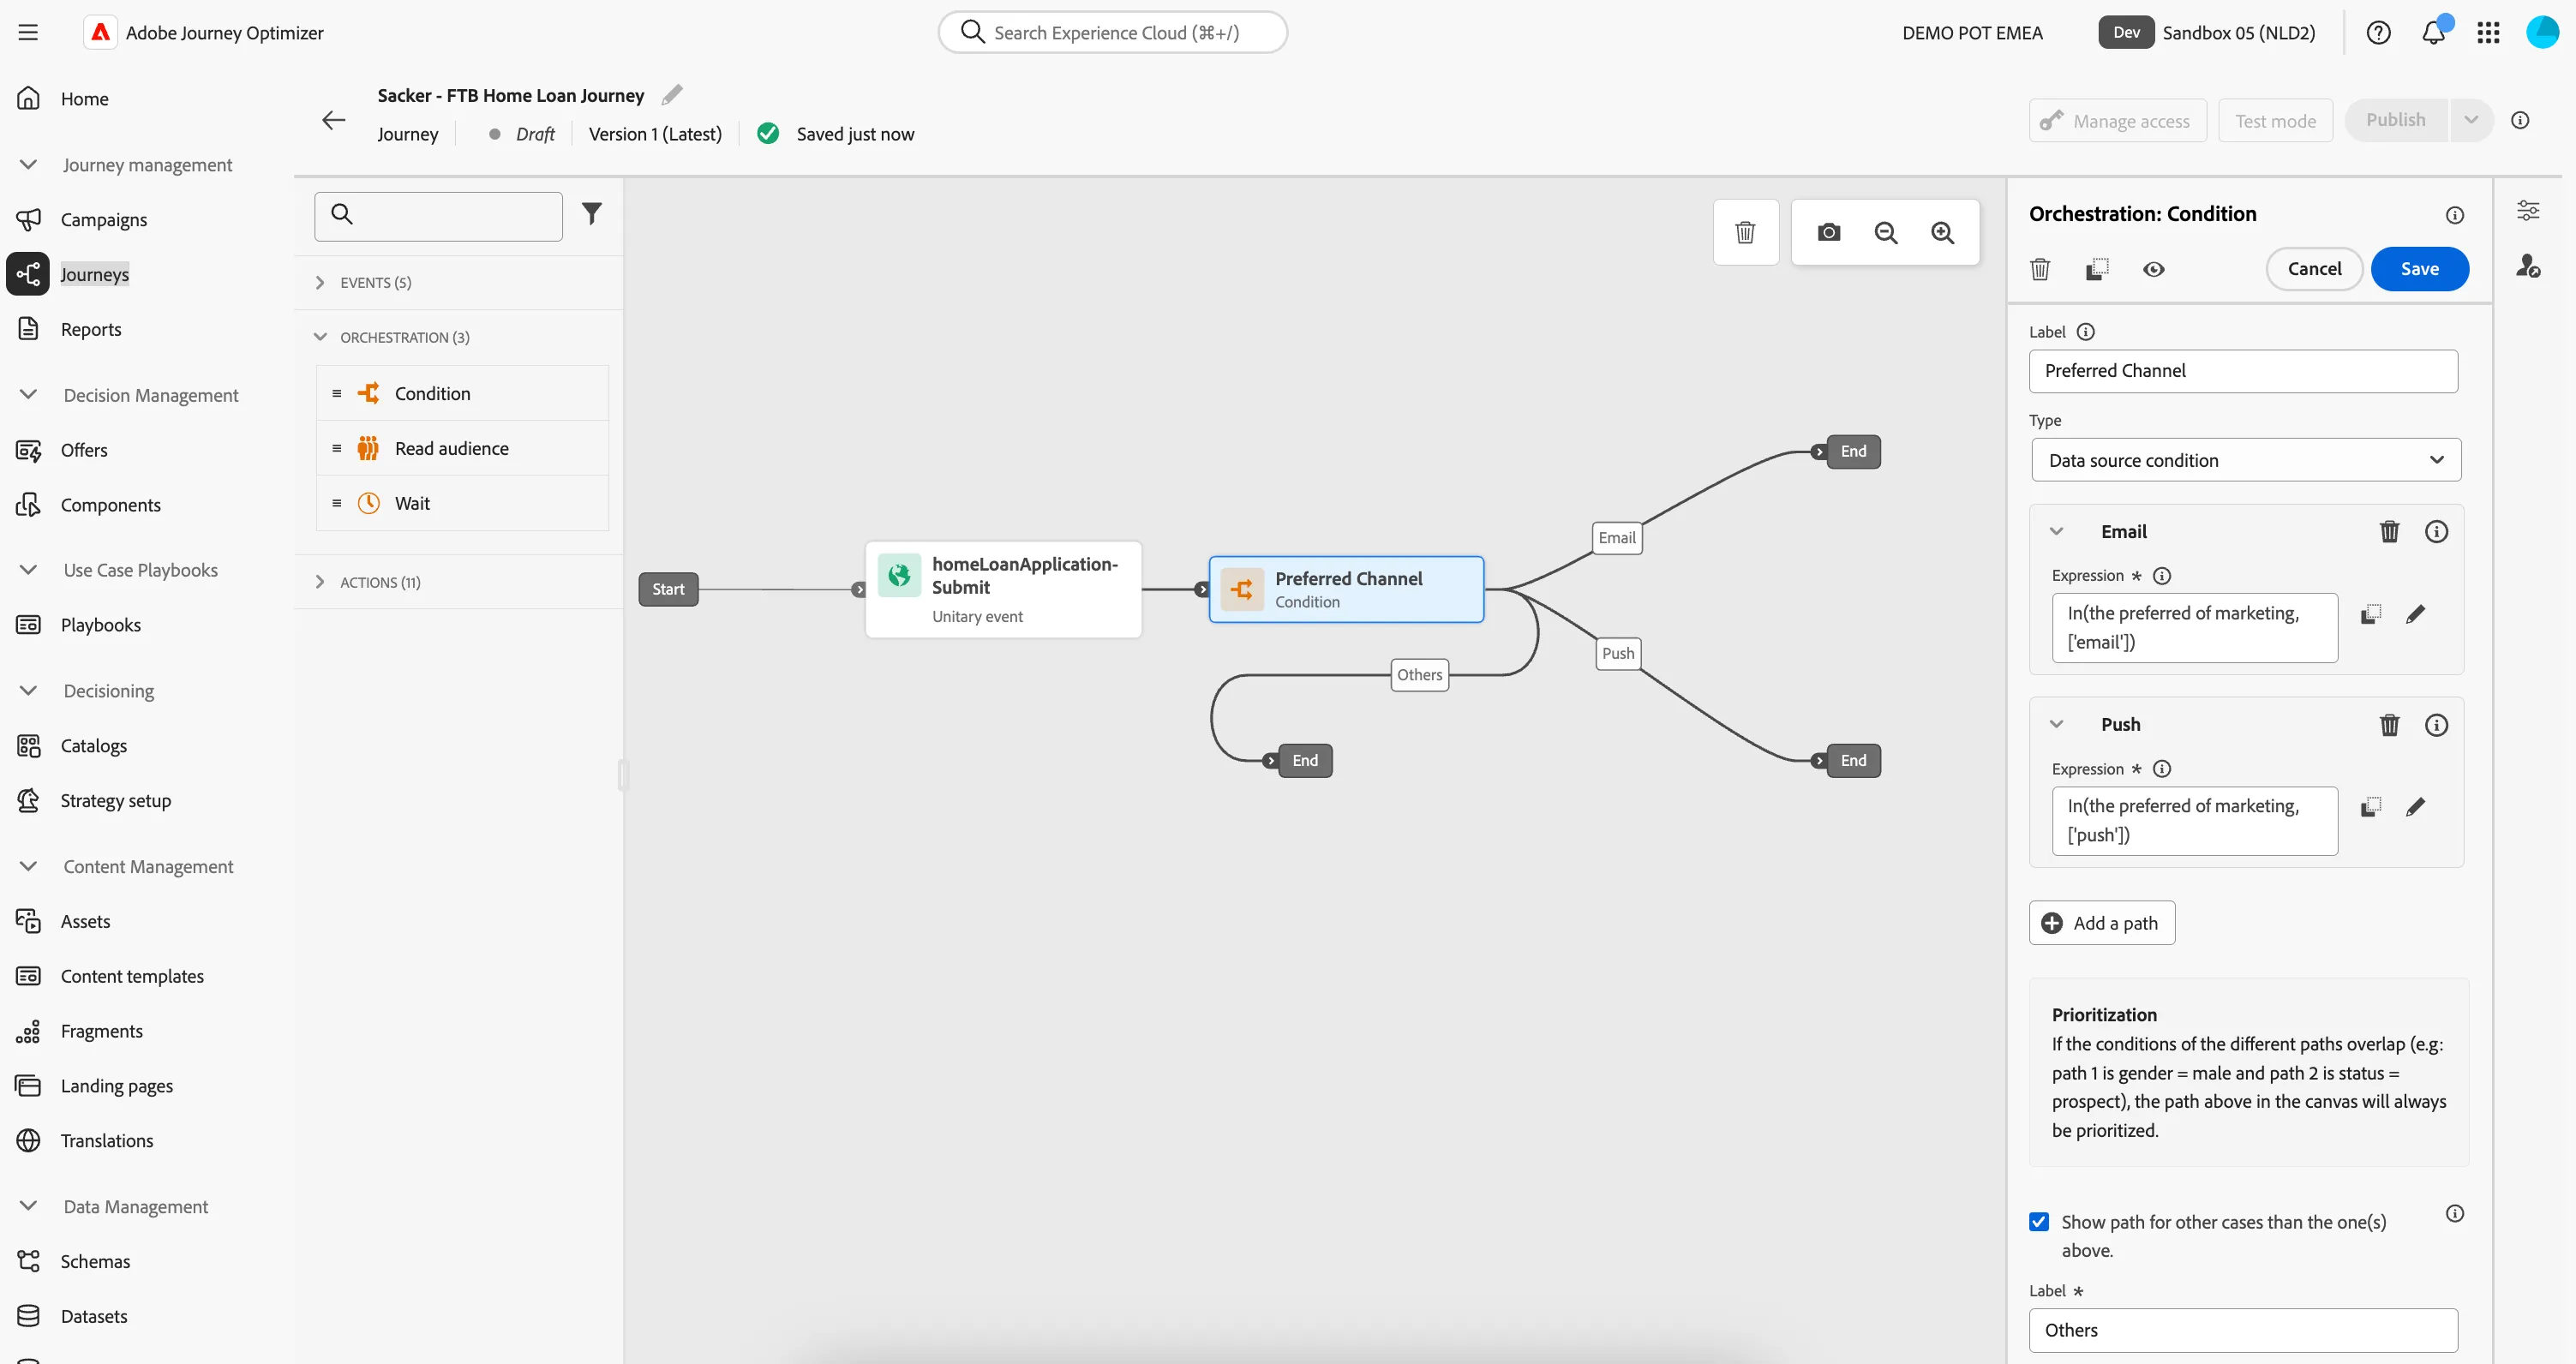This screenshot has width=2576, height=1364.
Task: Delete the Push path
Action: (x=2389, y=724)
